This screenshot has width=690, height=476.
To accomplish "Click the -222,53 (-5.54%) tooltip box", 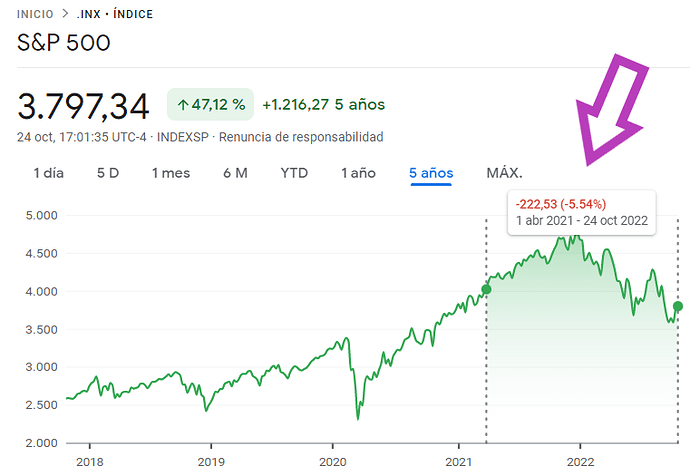I will coord(582,212).
